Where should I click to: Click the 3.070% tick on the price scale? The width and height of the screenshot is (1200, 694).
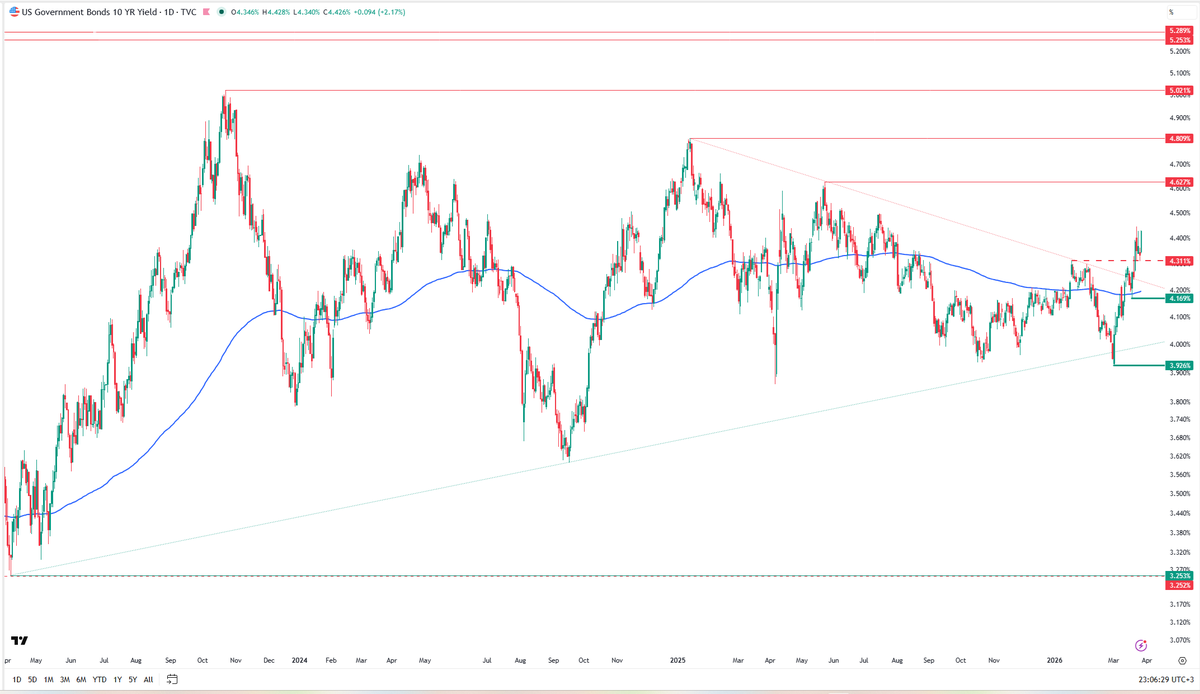tap(1179, 641)
